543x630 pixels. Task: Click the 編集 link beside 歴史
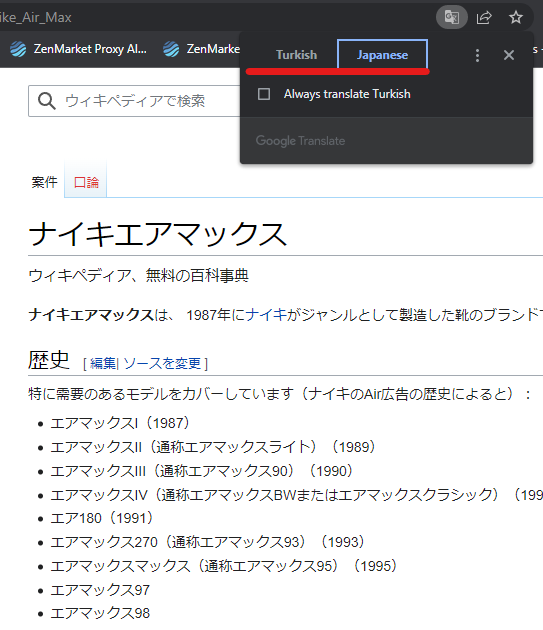pos(103,363)
